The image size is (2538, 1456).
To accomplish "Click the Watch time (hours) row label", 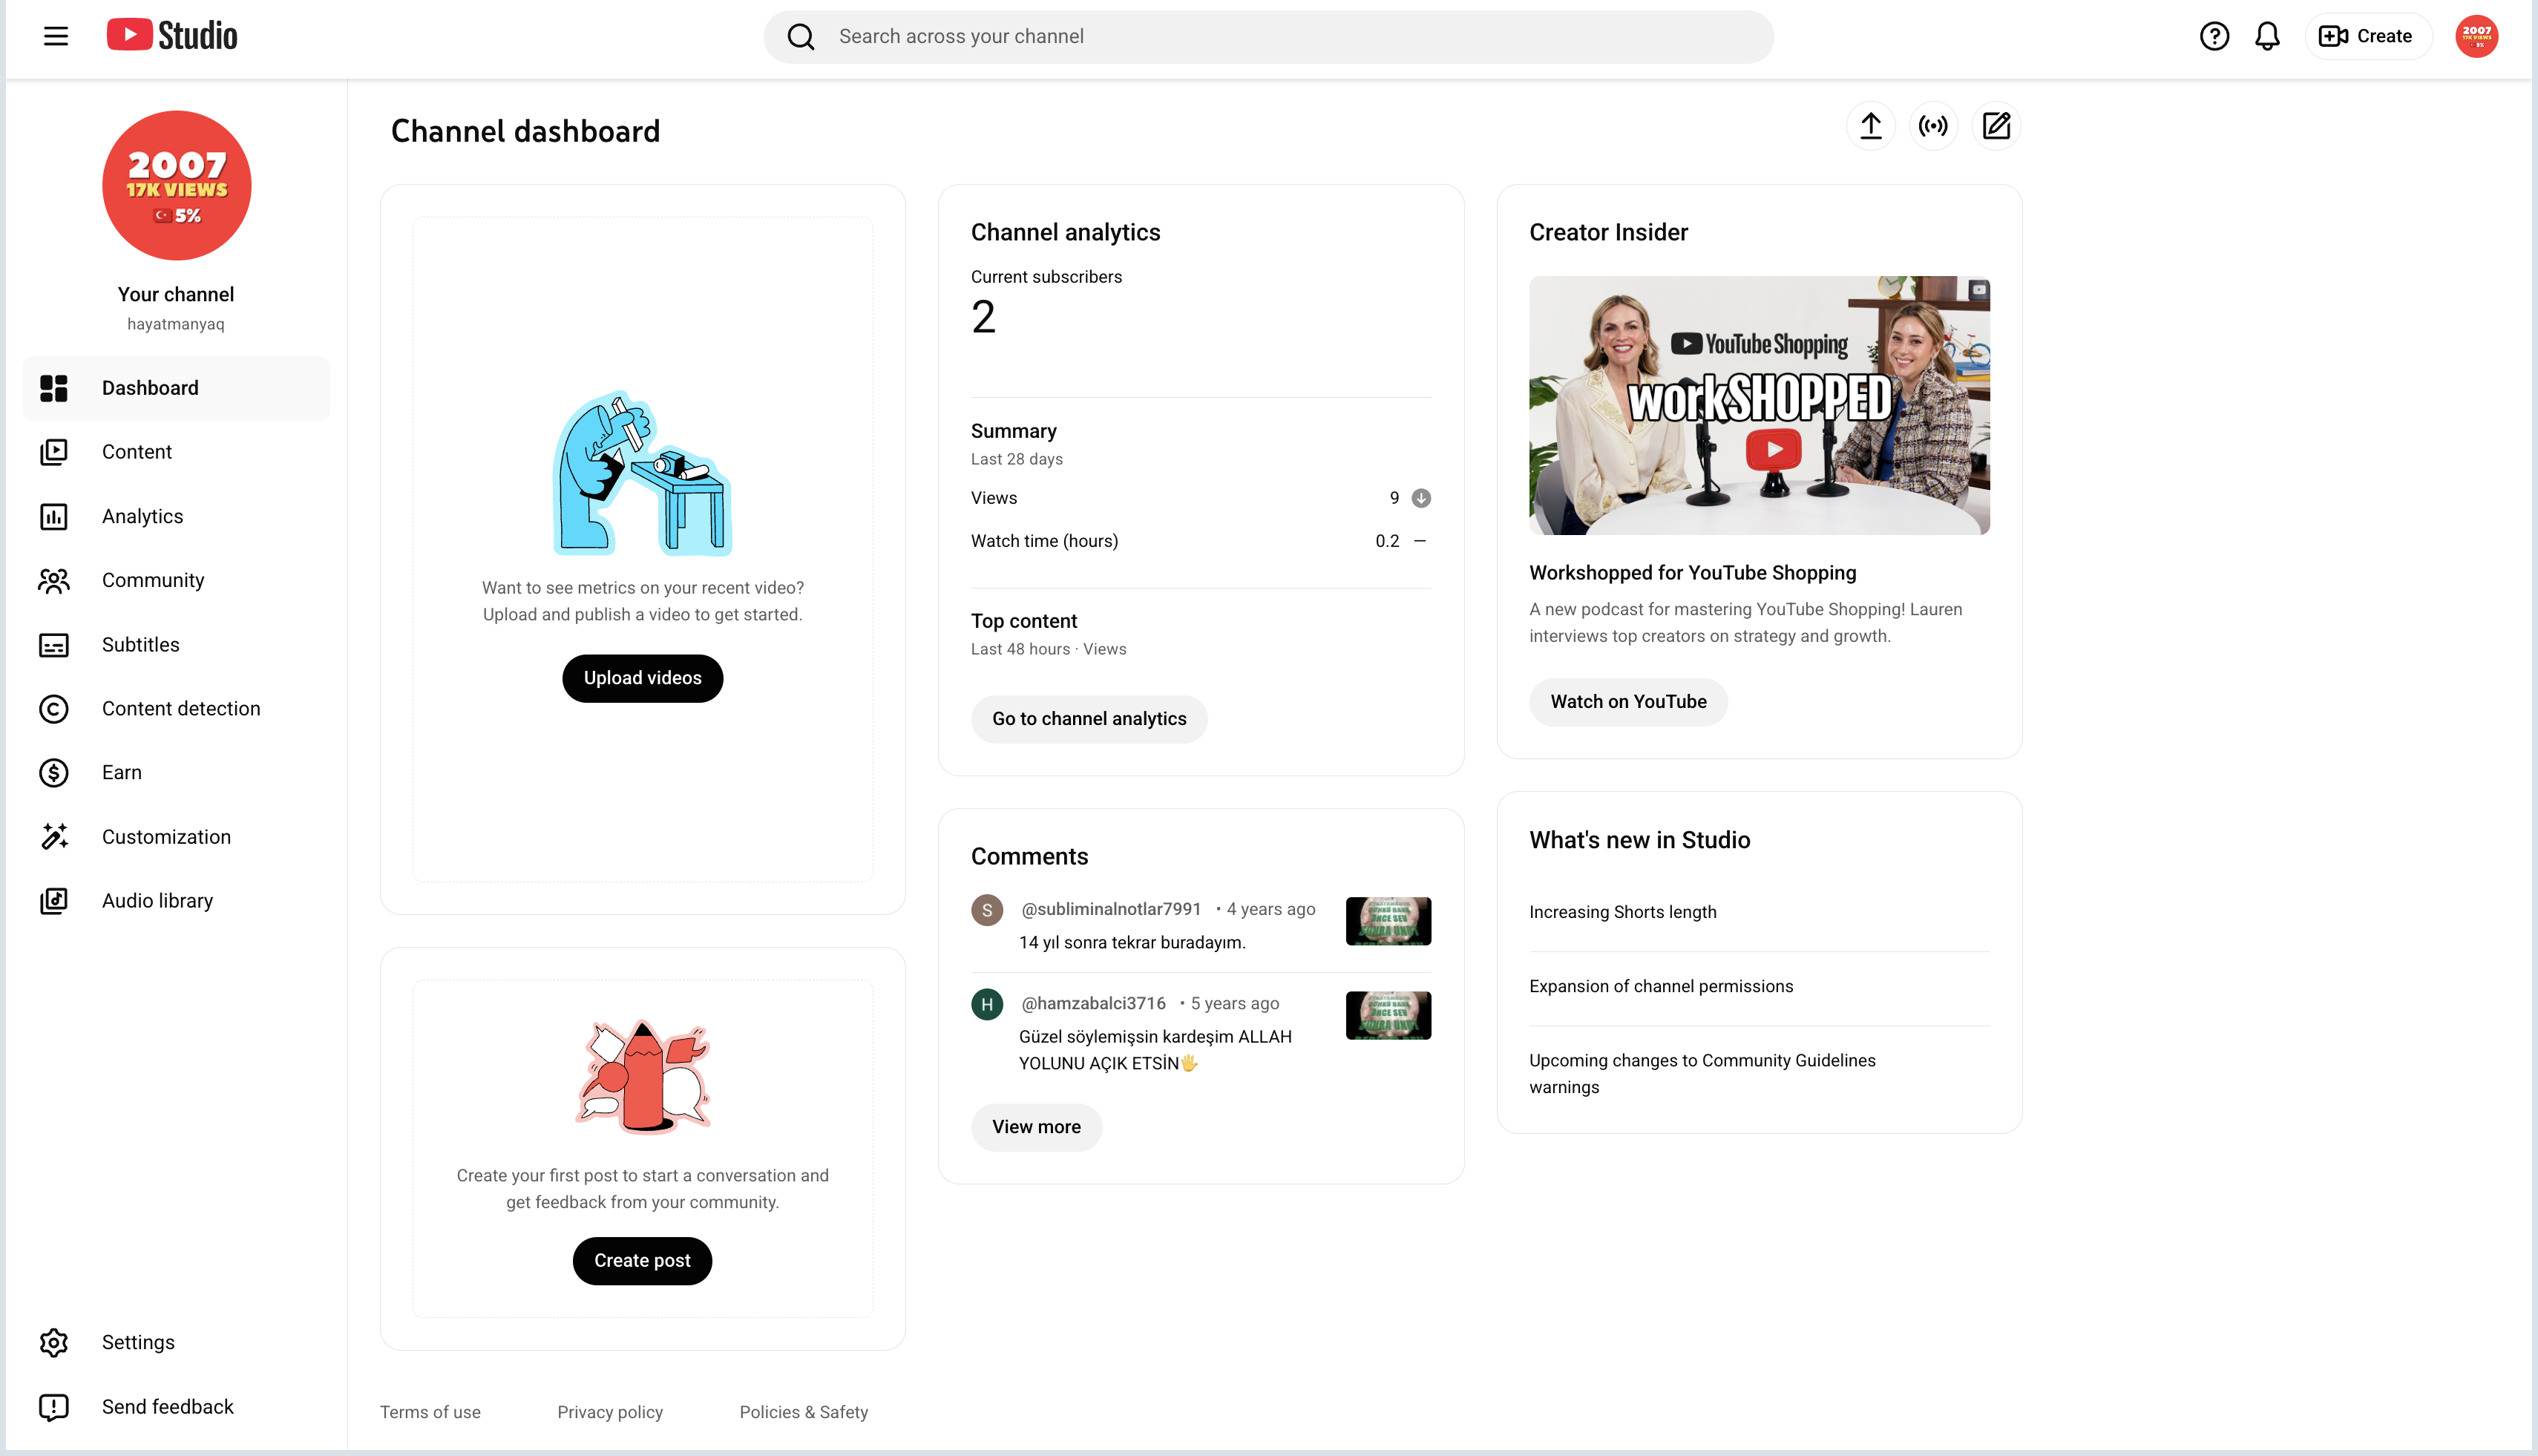I will pos(1044,541).
